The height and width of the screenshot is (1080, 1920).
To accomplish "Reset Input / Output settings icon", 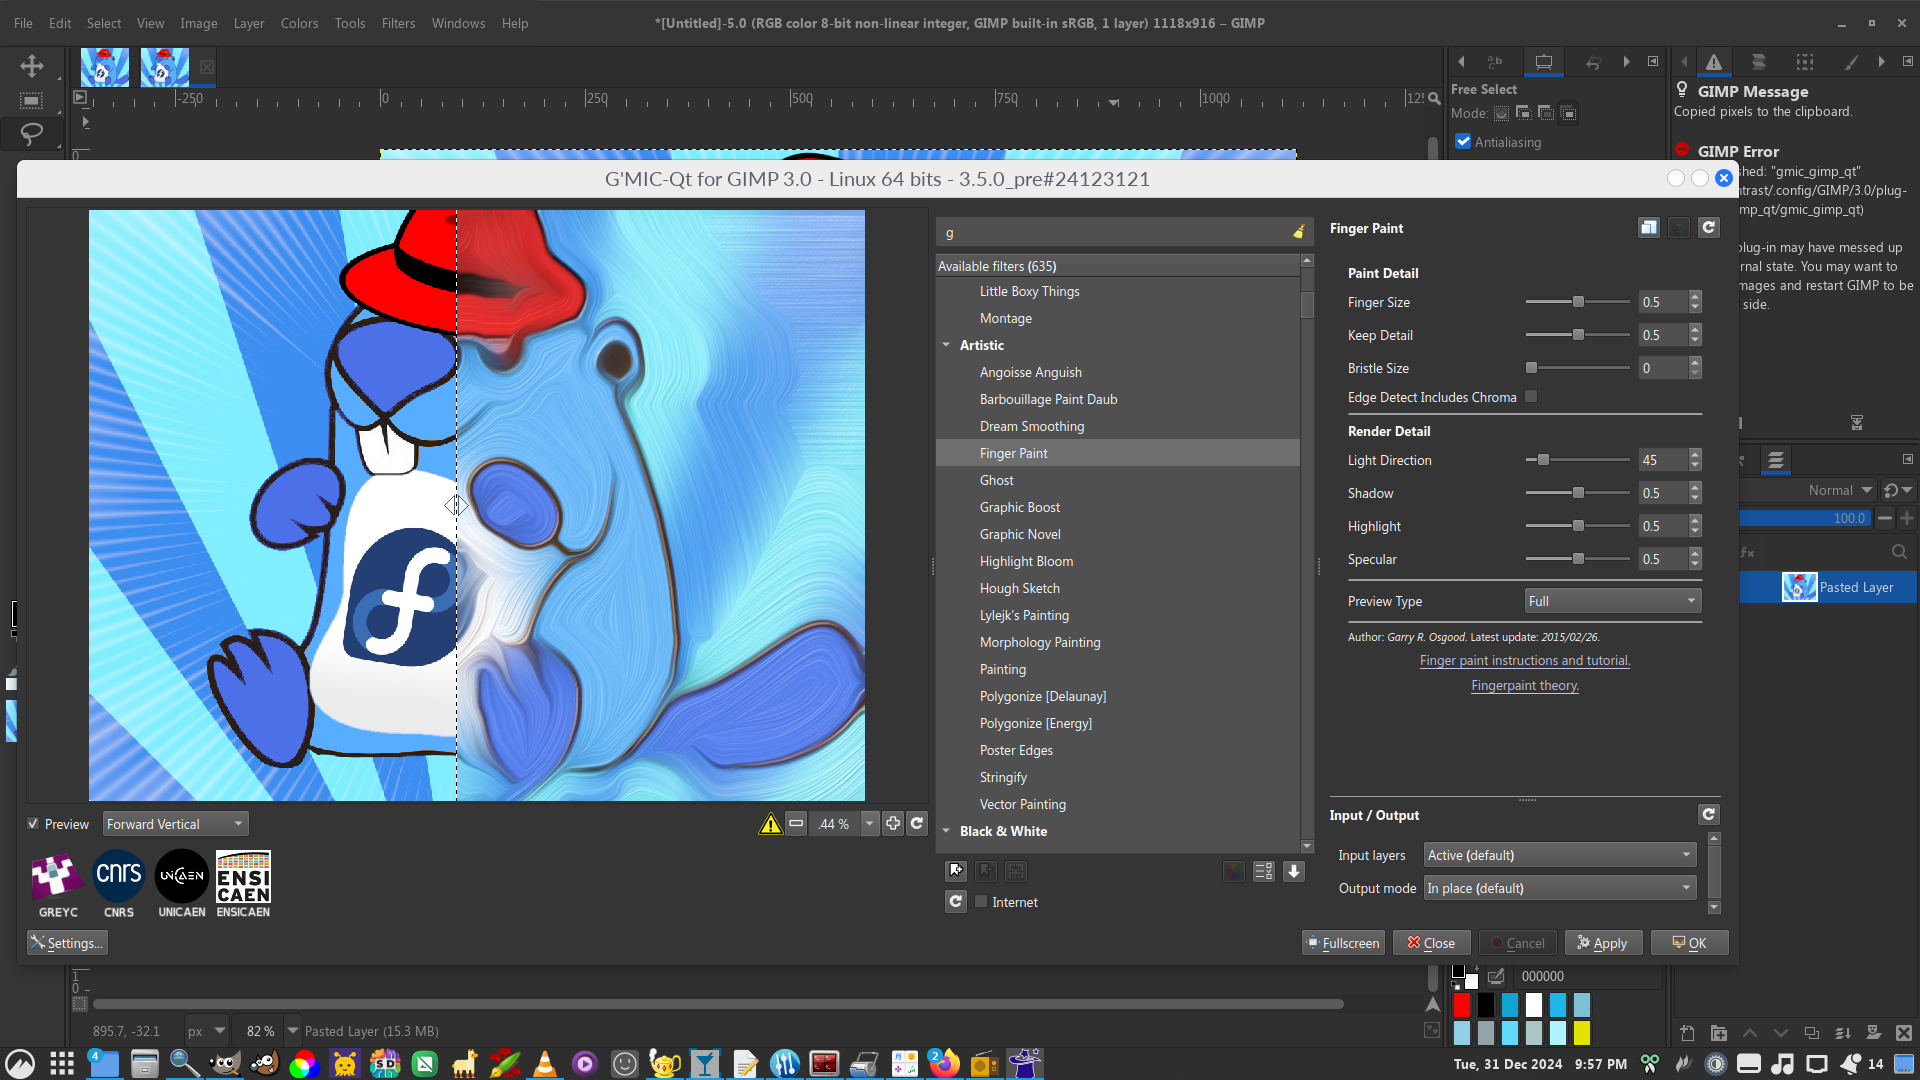I will point(1709,815).
